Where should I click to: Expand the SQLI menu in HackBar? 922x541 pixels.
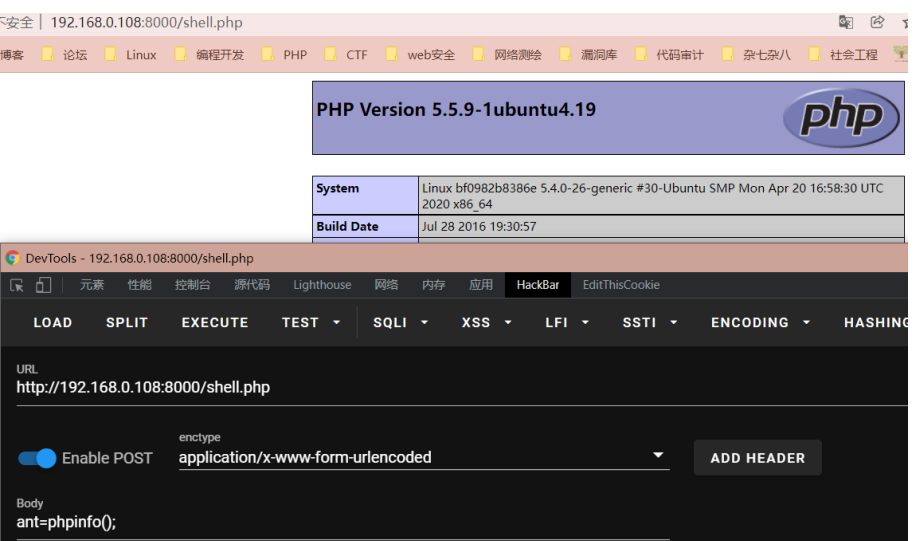400,322
